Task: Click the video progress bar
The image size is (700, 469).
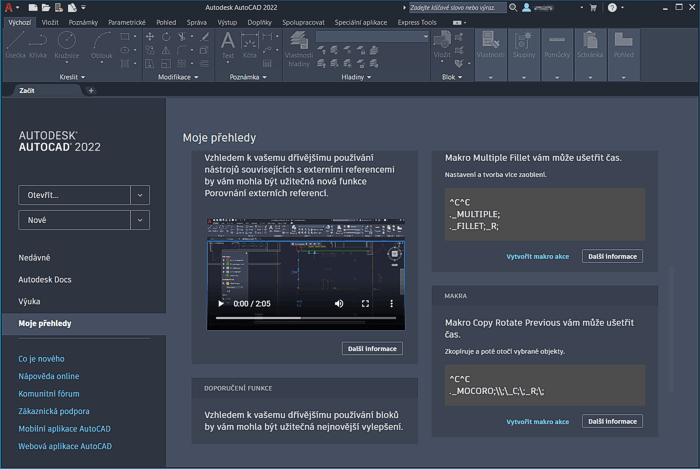Action: 306,318
